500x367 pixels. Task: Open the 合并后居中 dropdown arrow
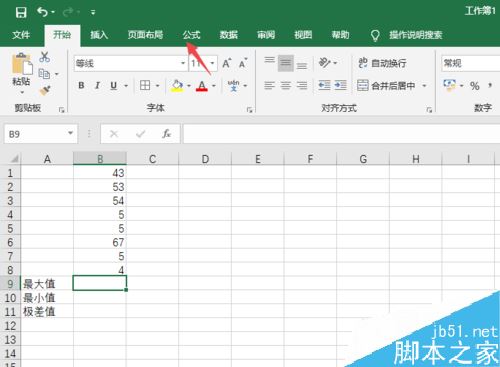click(424, 86)
